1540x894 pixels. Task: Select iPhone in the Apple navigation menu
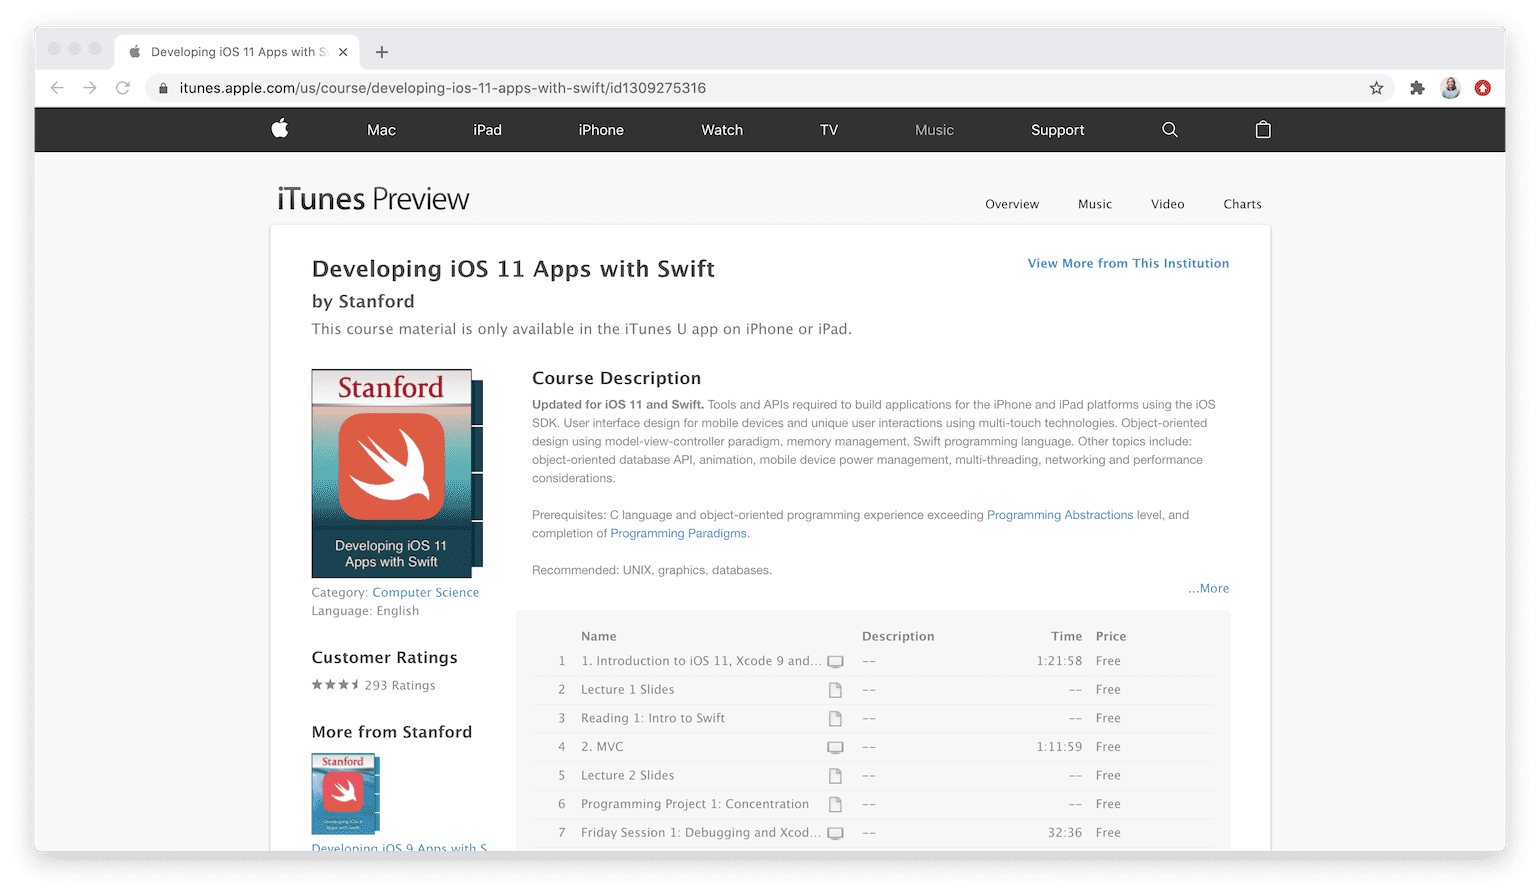tap(601, 129)
